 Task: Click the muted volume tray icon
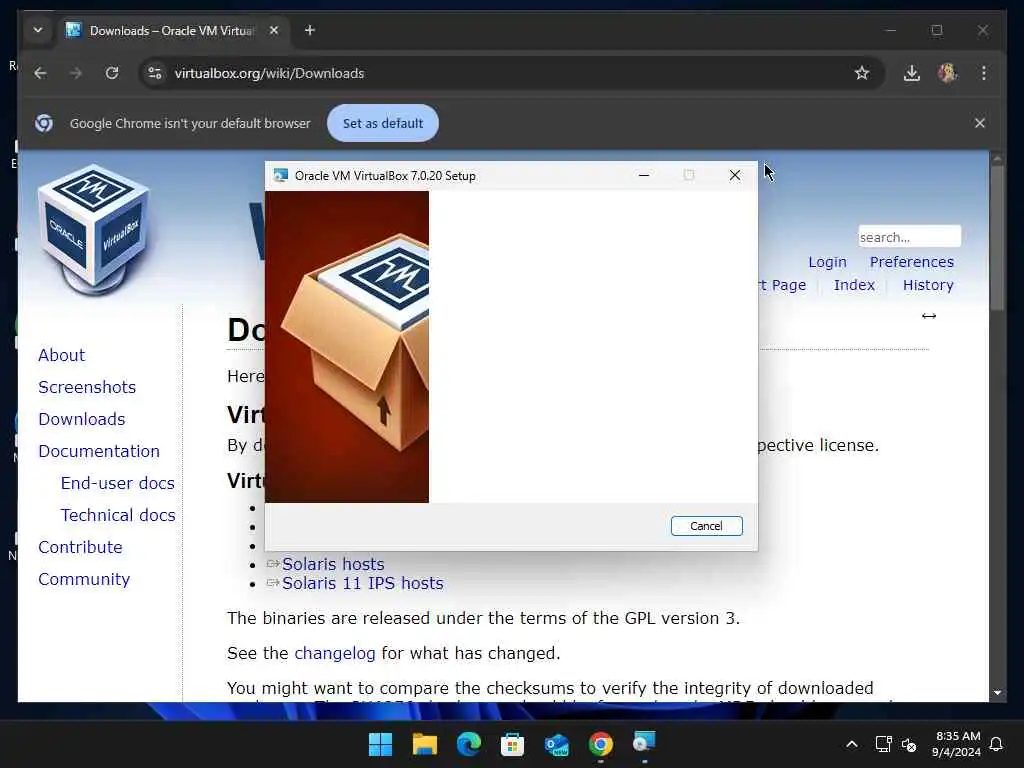[x=908, y=744]
